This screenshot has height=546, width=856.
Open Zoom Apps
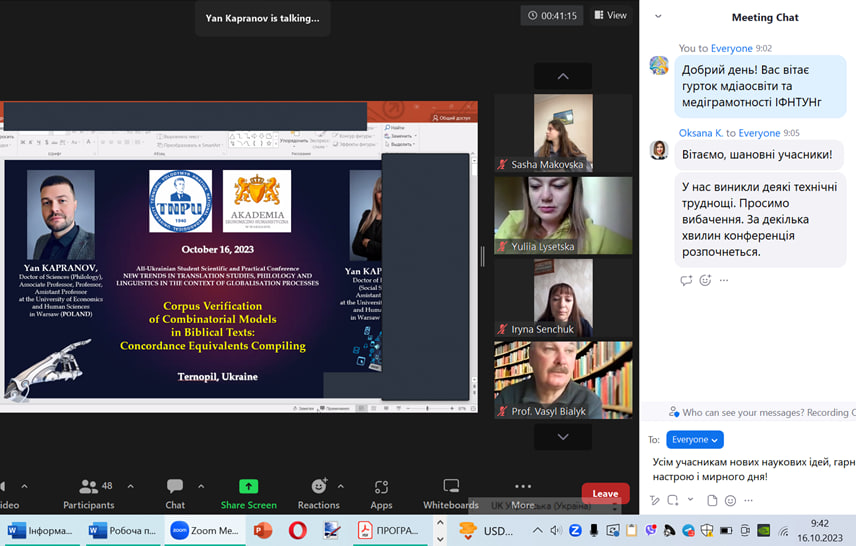(x=381, y=494)
